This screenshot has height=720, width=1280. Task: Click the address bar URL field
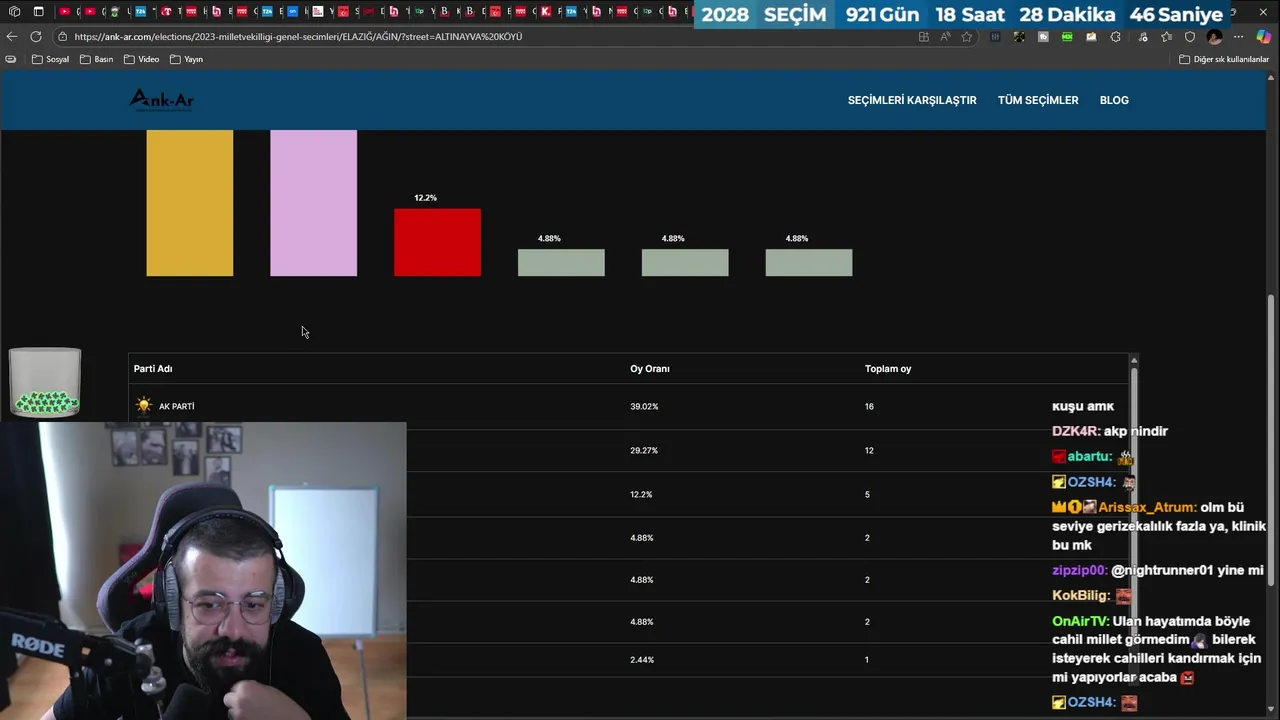490,37
